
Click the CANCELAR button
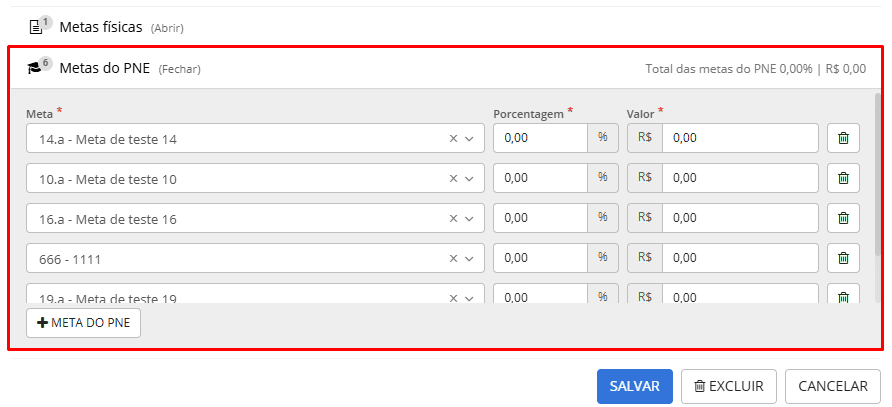(x=833, y=387)
